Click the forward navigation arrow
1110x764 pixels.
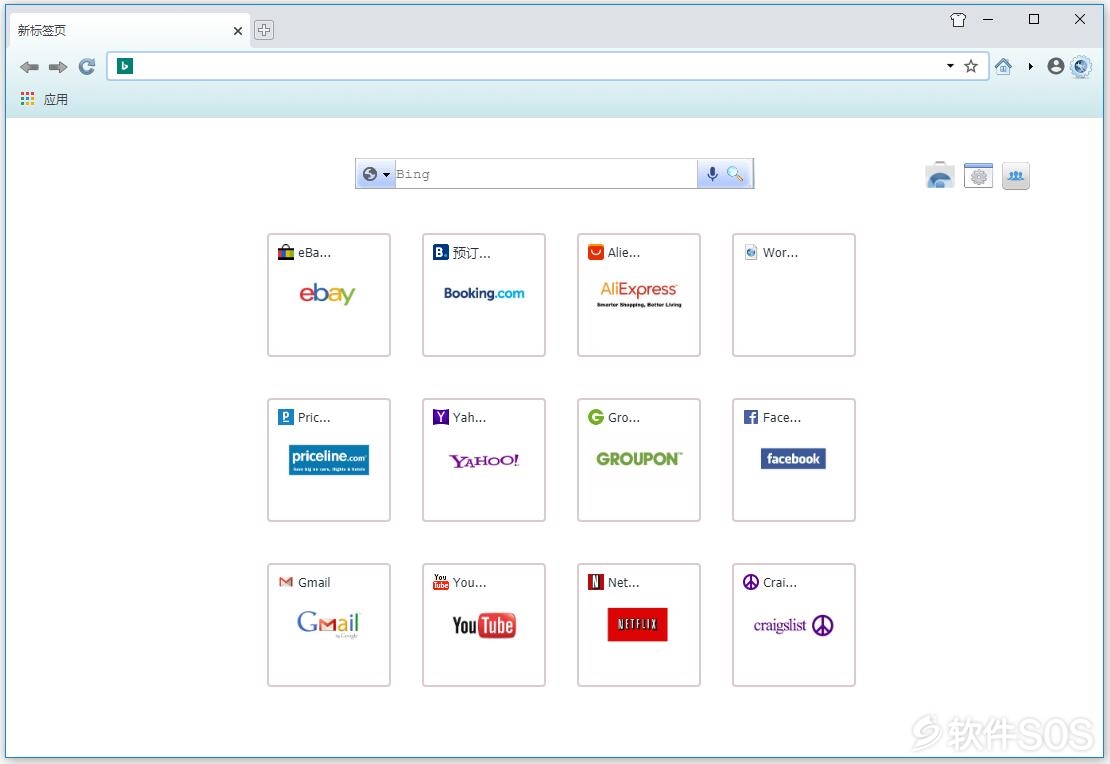tap(58, 67)
